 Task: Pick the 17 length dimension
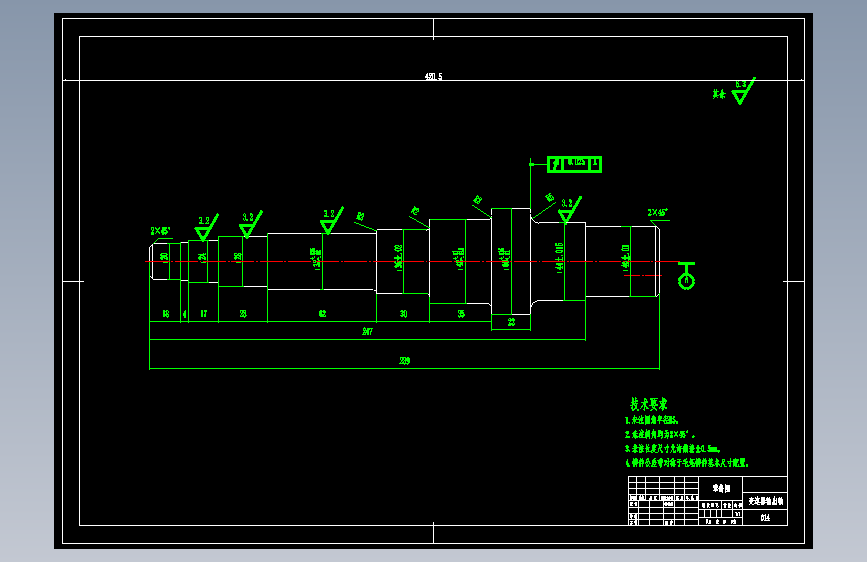pos(203,314)
